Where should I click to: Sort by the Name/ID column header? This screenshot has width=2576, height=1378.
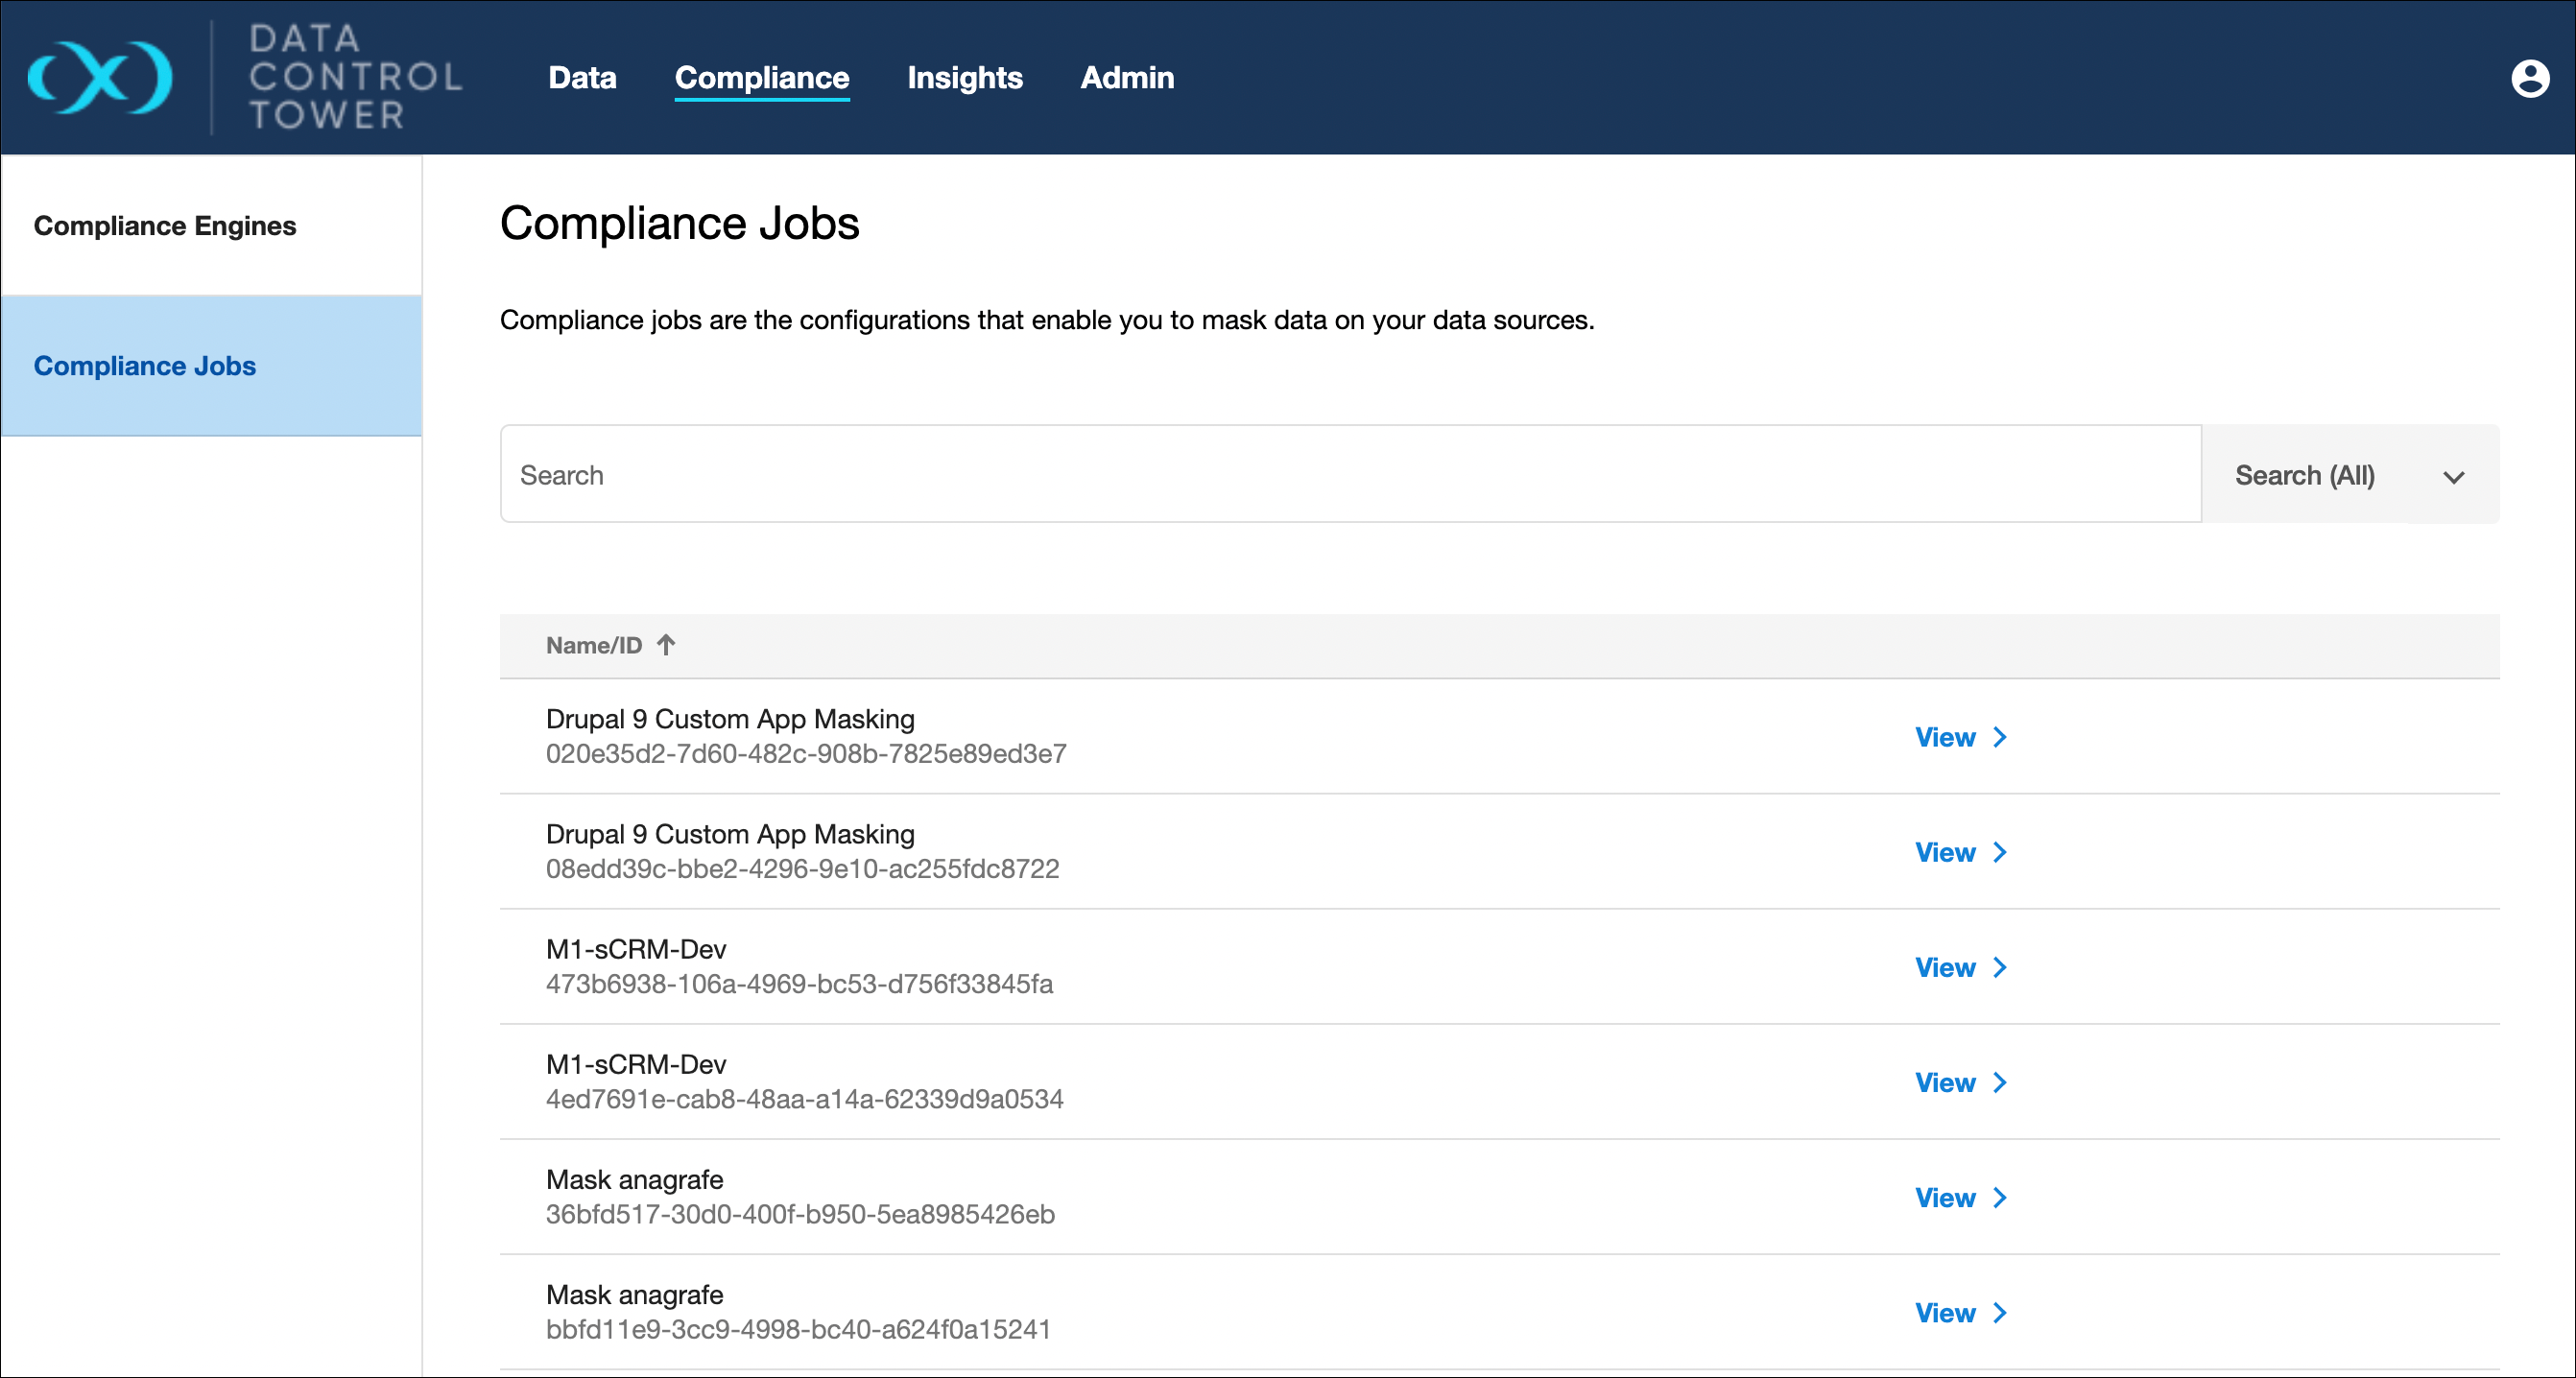[594, 645]
